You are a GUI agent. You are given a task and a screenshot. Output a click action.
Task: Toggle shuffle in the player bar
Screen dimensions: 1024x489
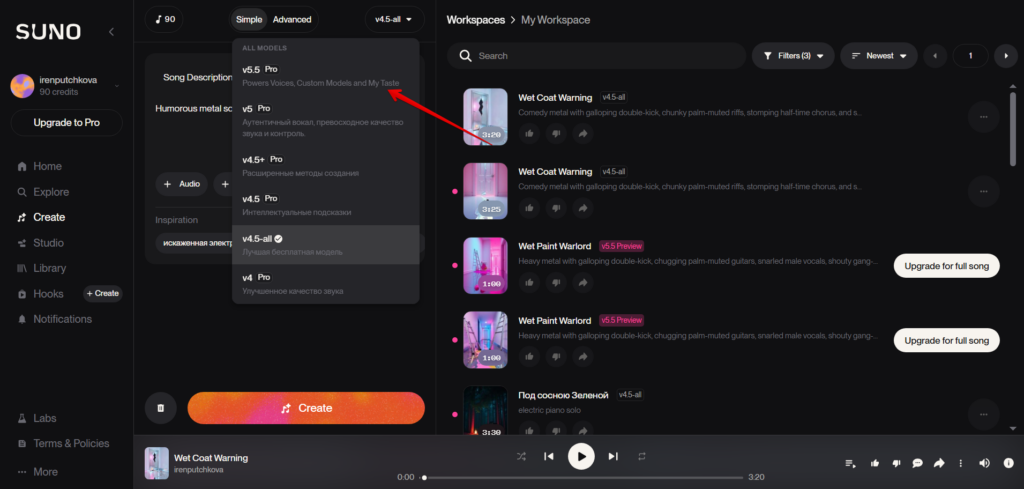pos(521,456)
